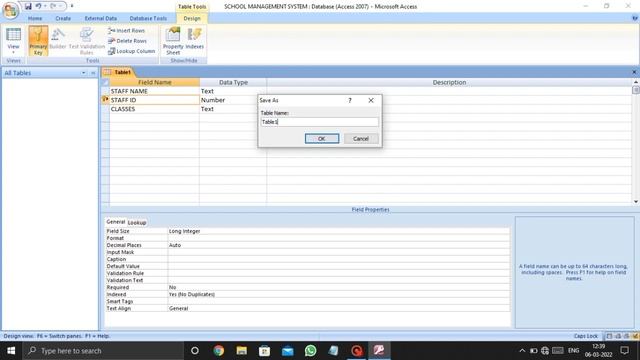Toggle the Property Sheet pane
Screen dimensions: 640x360
173,41
